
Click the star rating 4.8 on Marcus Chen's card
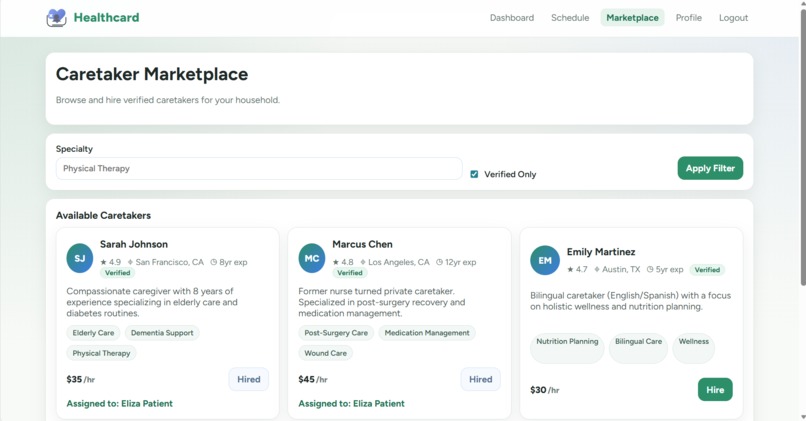coord(343,262)
